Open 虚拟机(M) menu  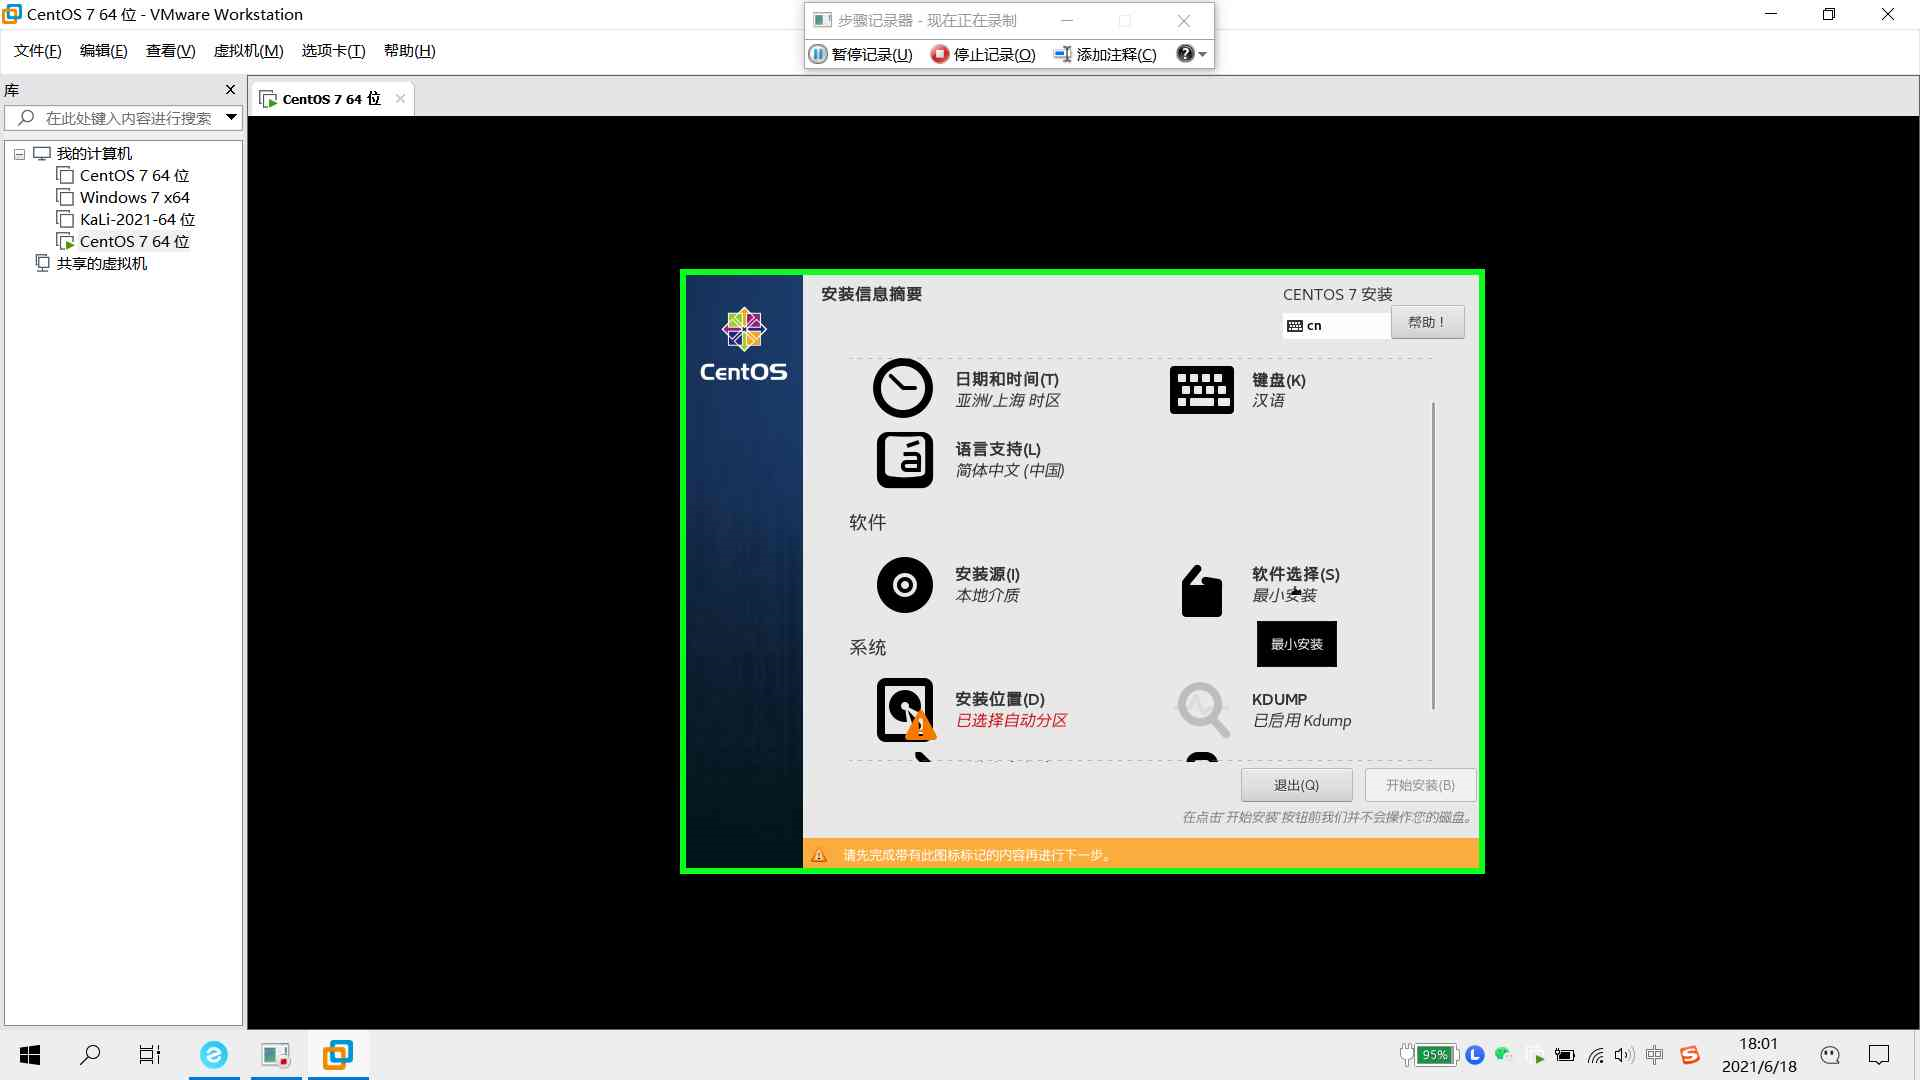point(248,51)
